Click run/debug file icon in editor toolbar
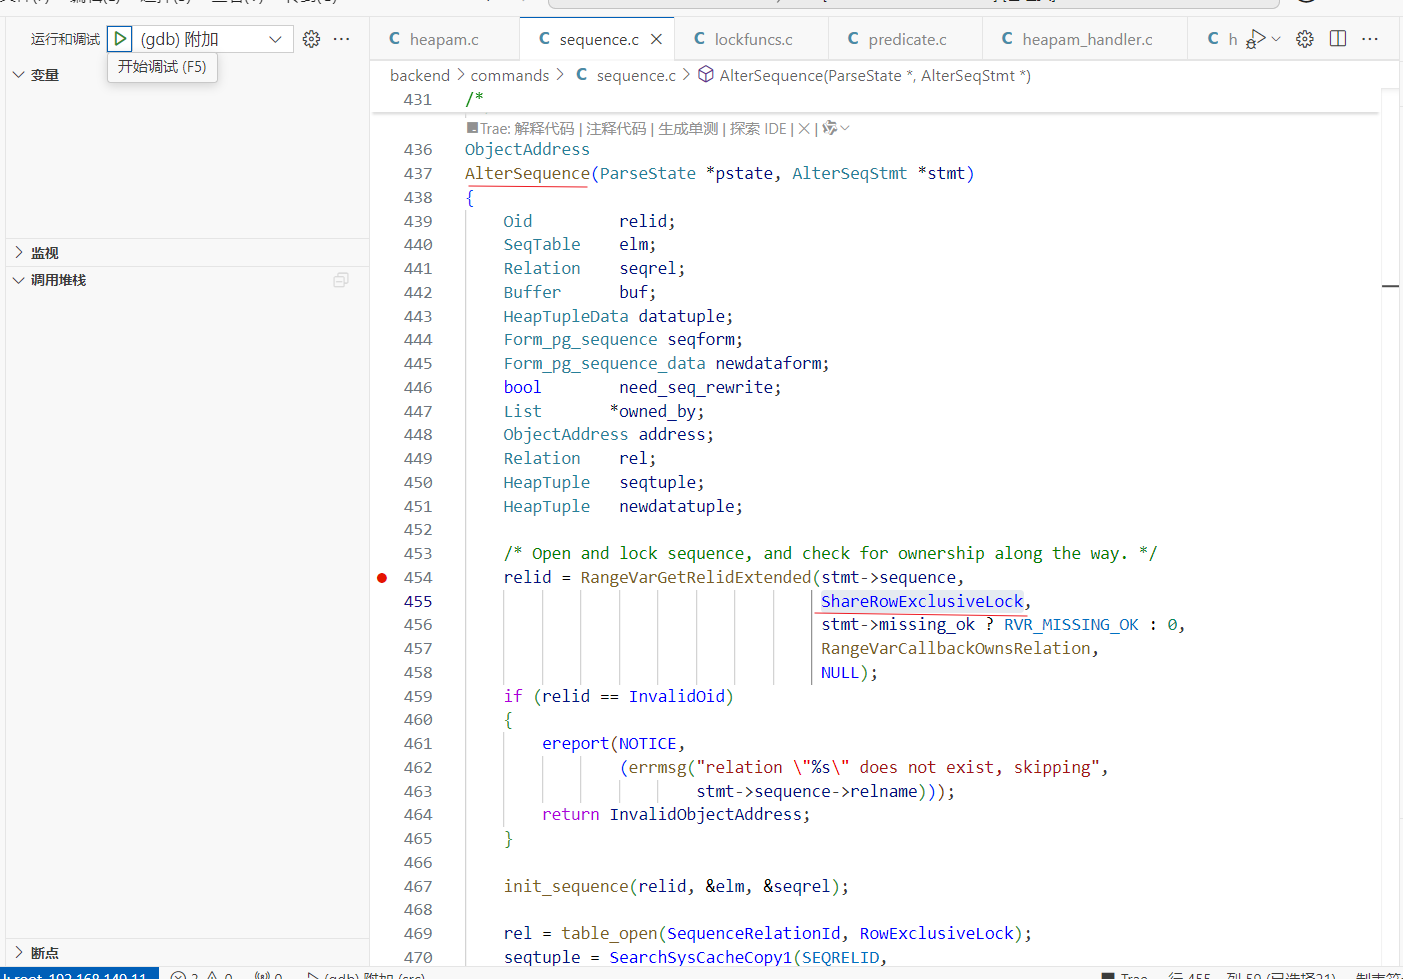 click(x=1256, y=39)
